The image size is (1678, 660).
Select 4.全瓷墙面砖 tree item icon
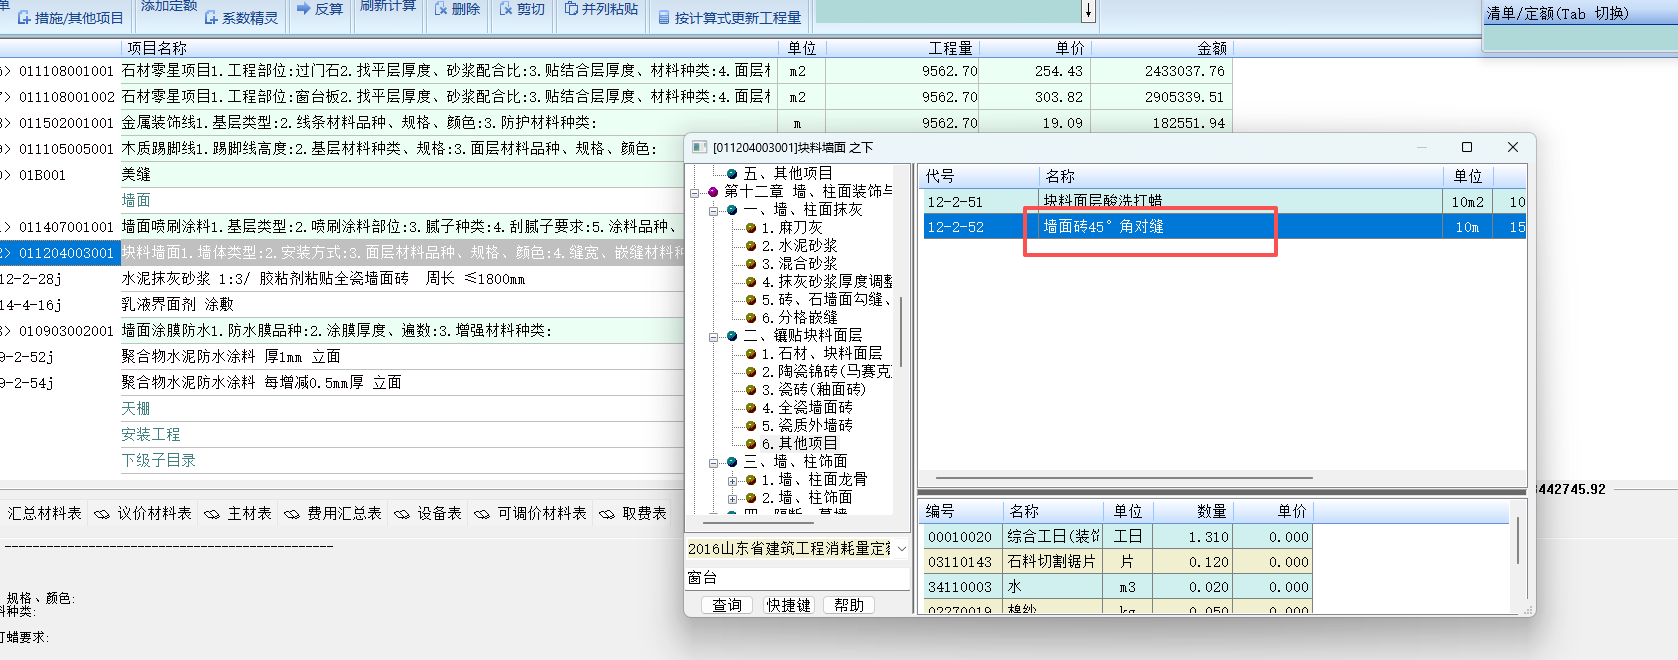(x=751, y=408)
